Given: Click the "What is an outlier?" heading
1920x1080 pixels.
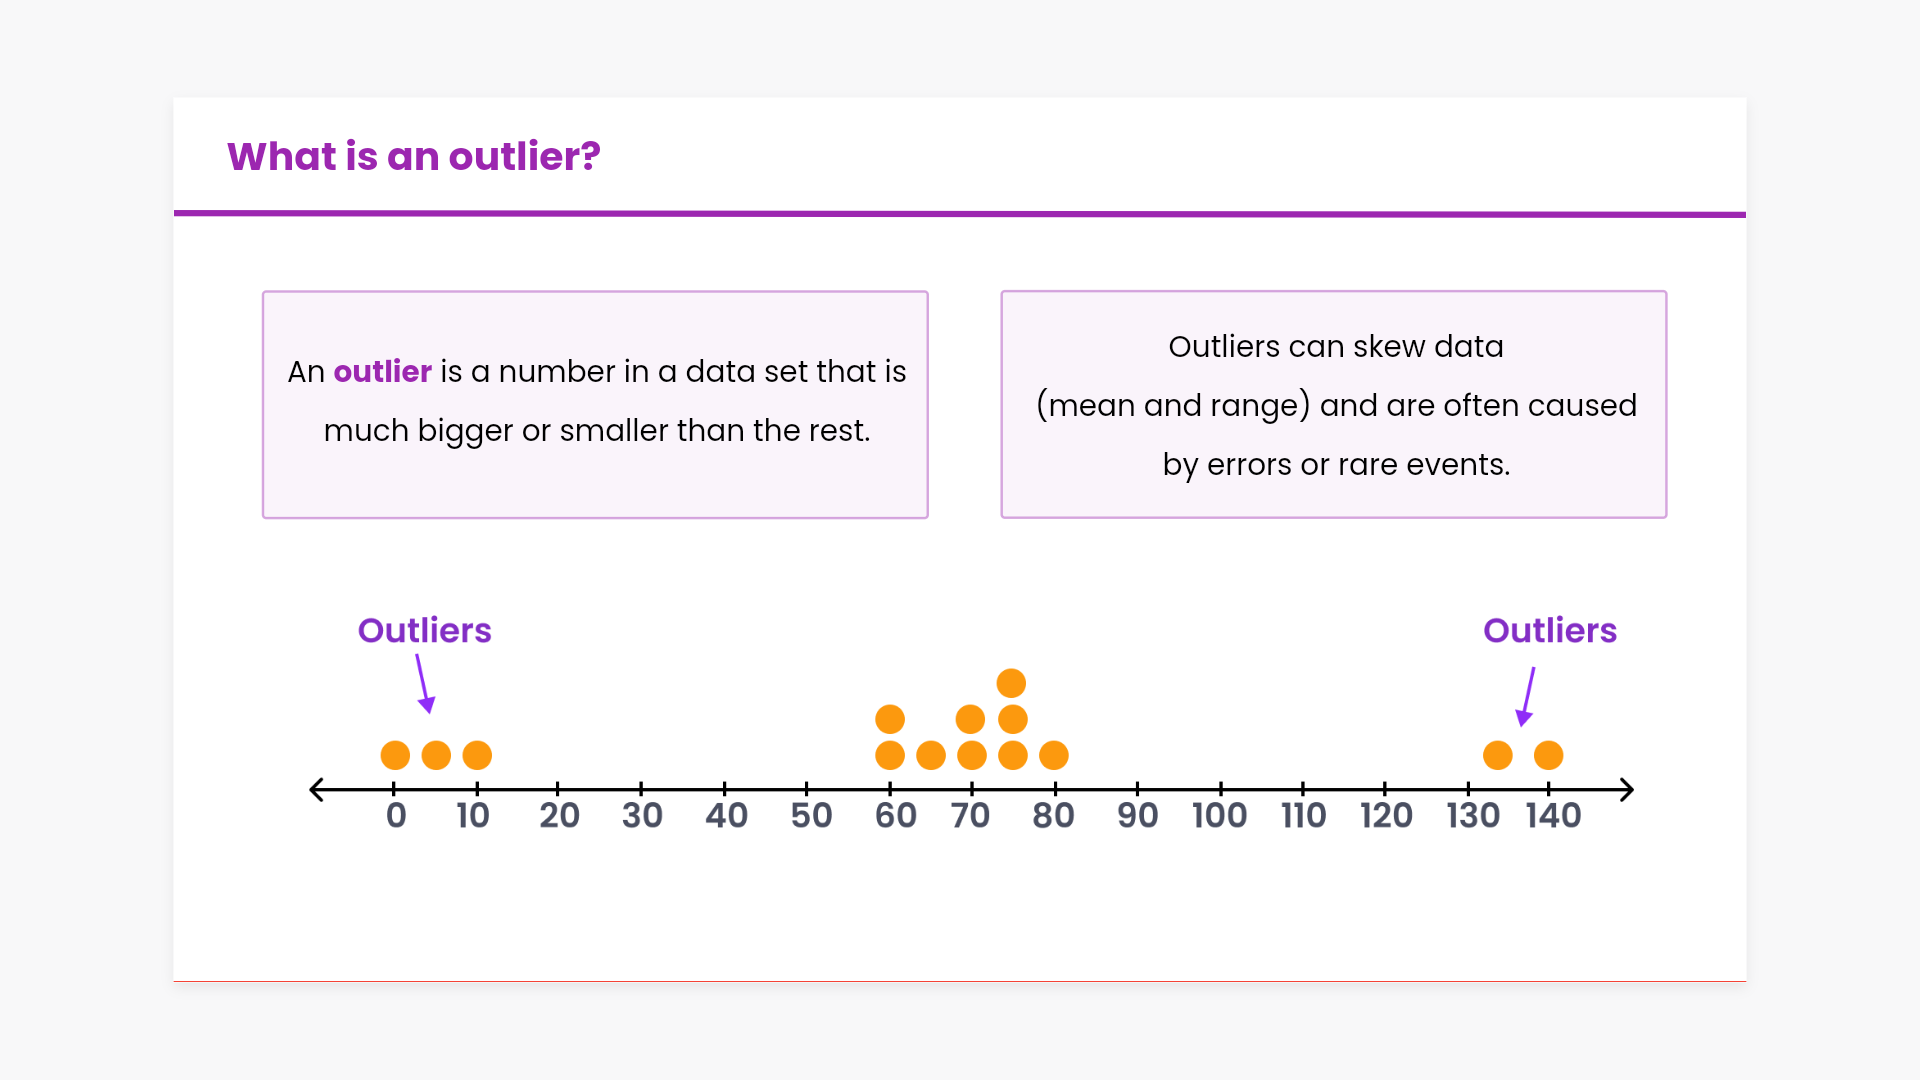Looking at the screenshot, I should [413, 156].
